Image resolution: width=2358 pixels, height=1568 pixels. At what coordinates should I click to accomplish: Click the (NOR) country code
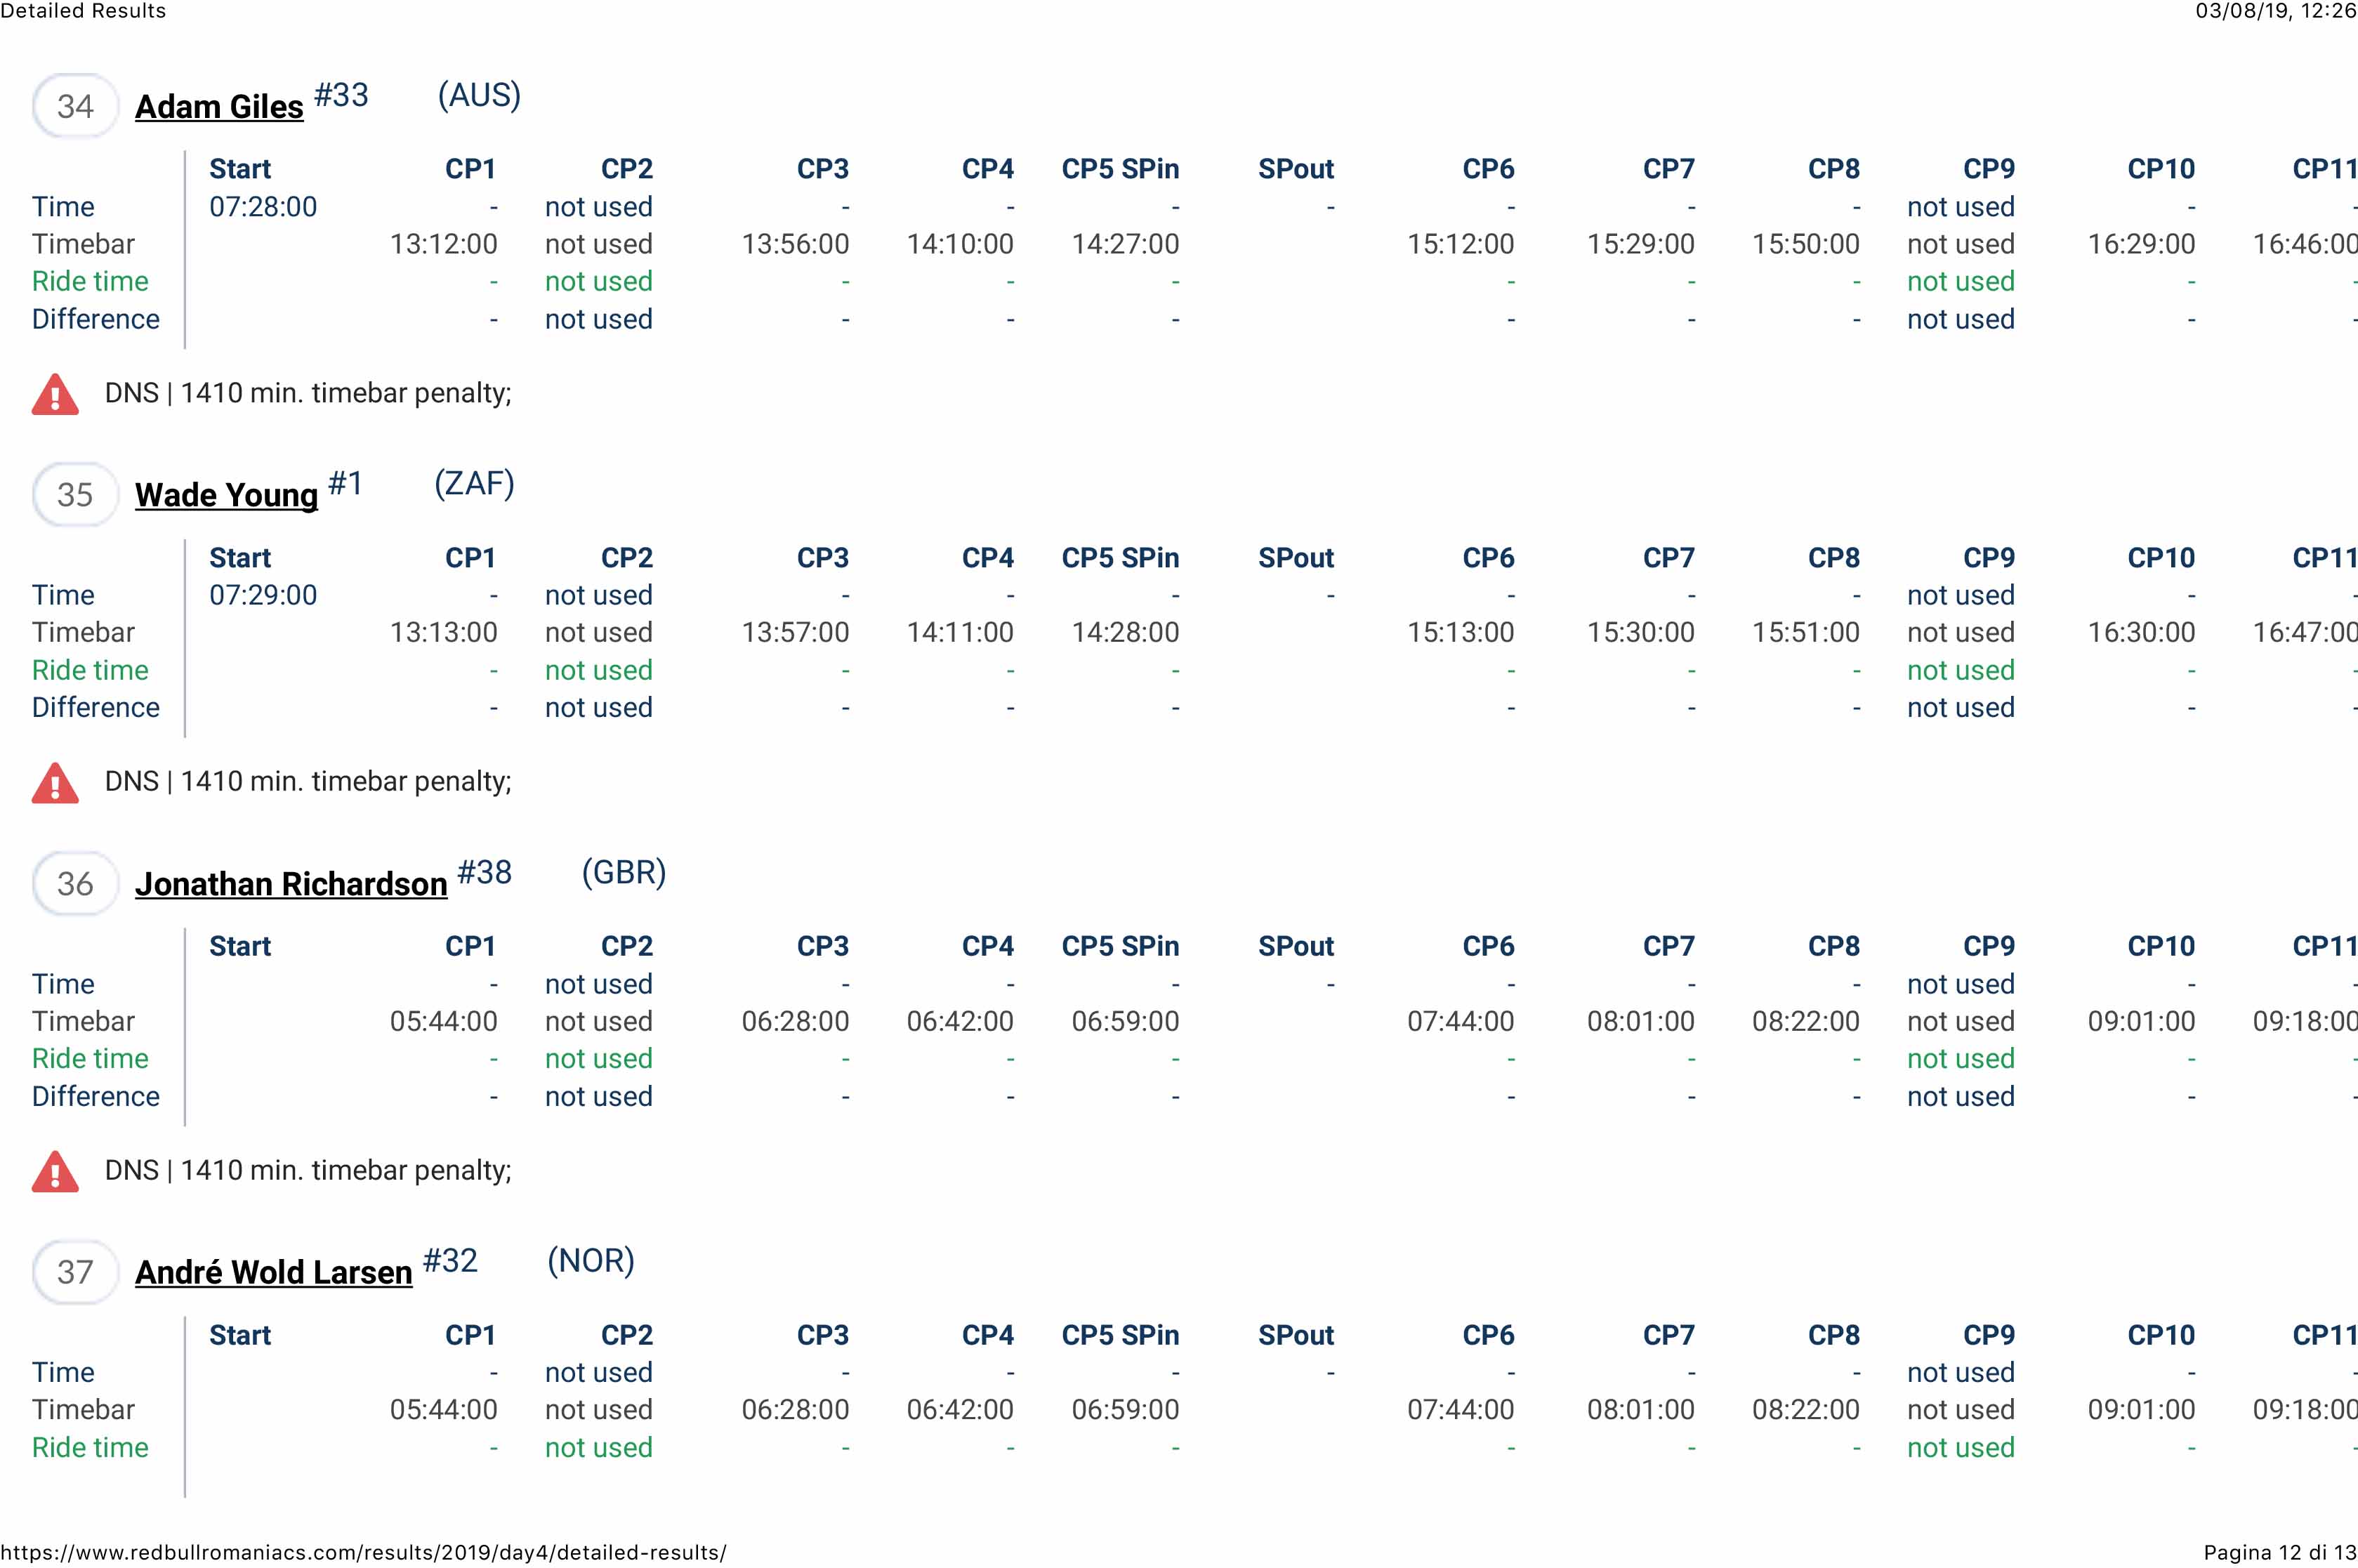click(x=590, y=1260)
